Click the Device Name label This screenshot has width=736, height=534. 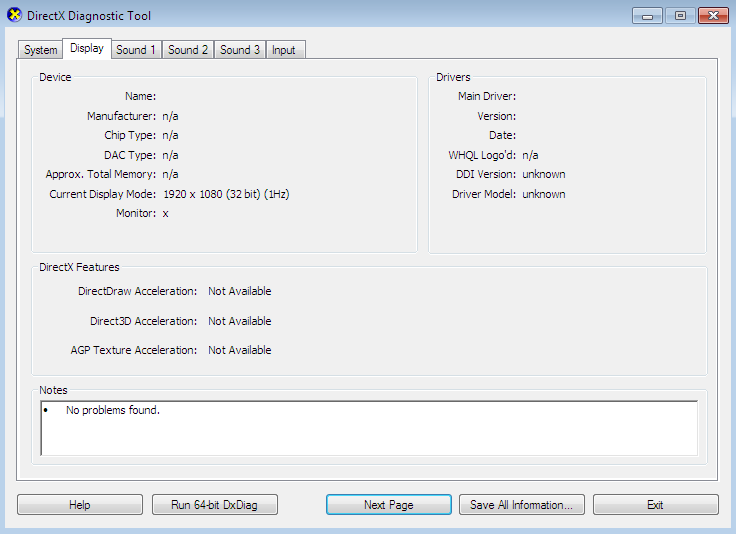[x=140, y=97]
